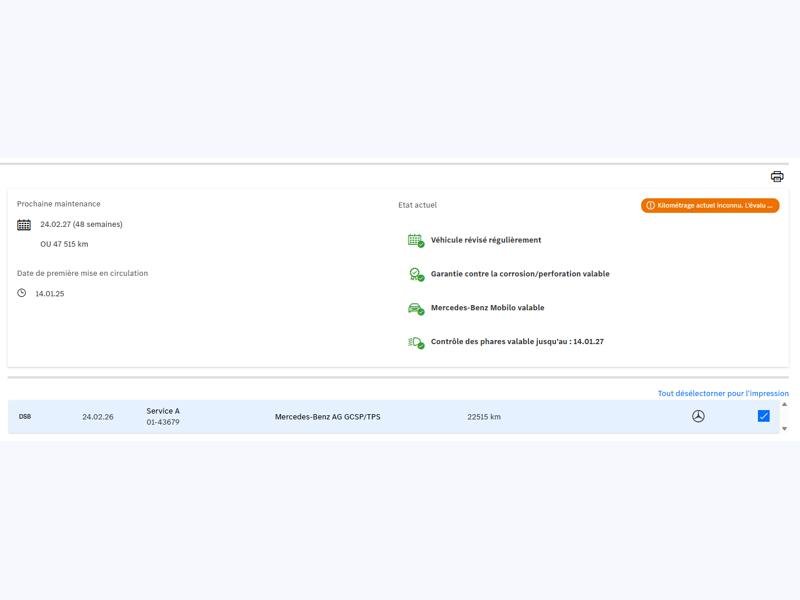Click the Véhicule révisé régulièrement status icon
800x600 pixels.
pos(415,240)
